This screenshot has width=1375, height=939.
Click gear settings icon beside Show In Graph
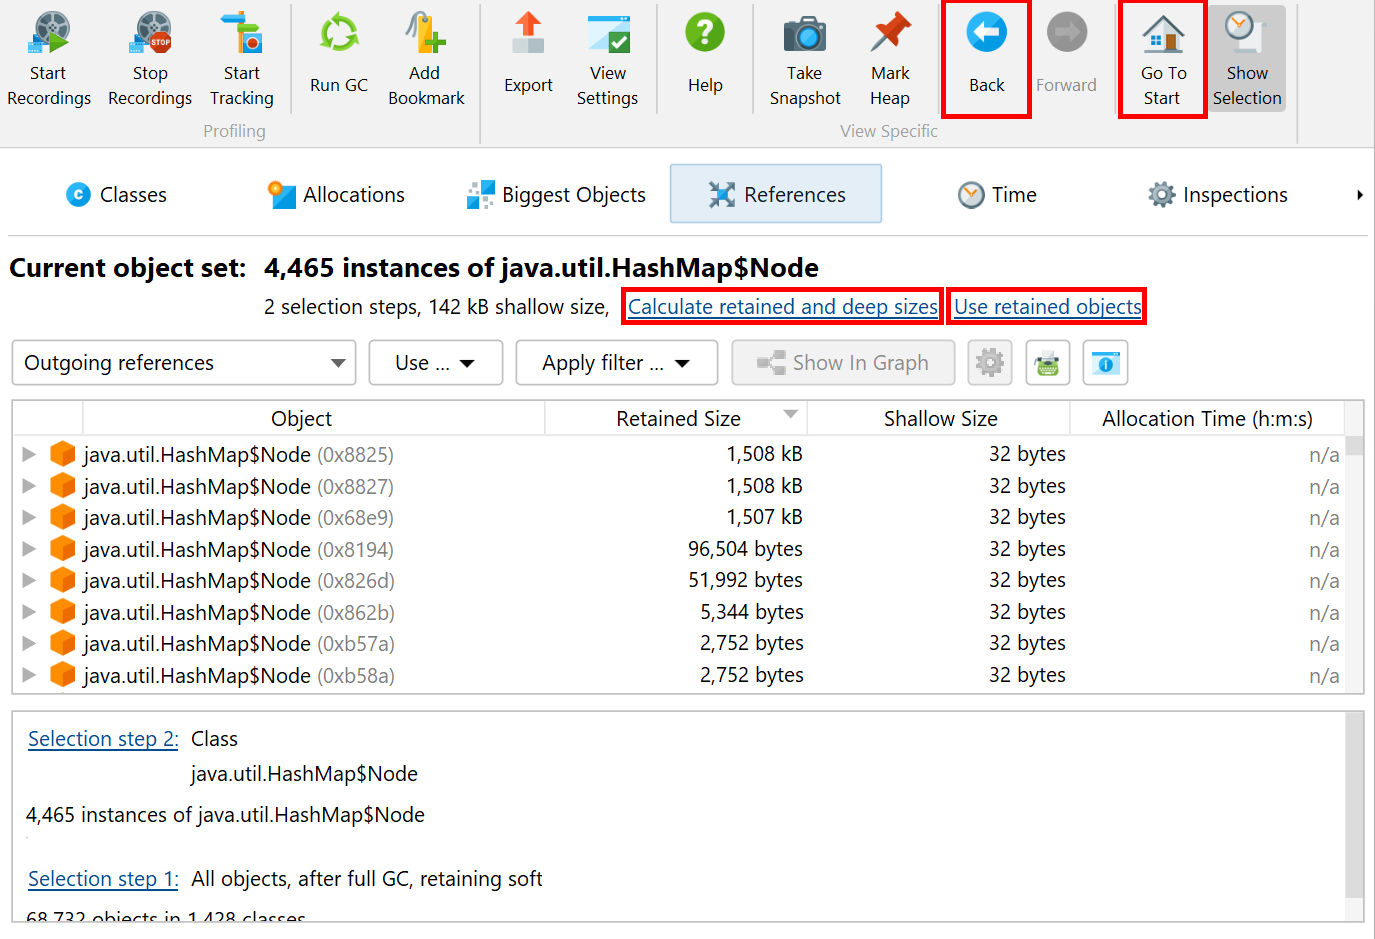pos(990,363)
